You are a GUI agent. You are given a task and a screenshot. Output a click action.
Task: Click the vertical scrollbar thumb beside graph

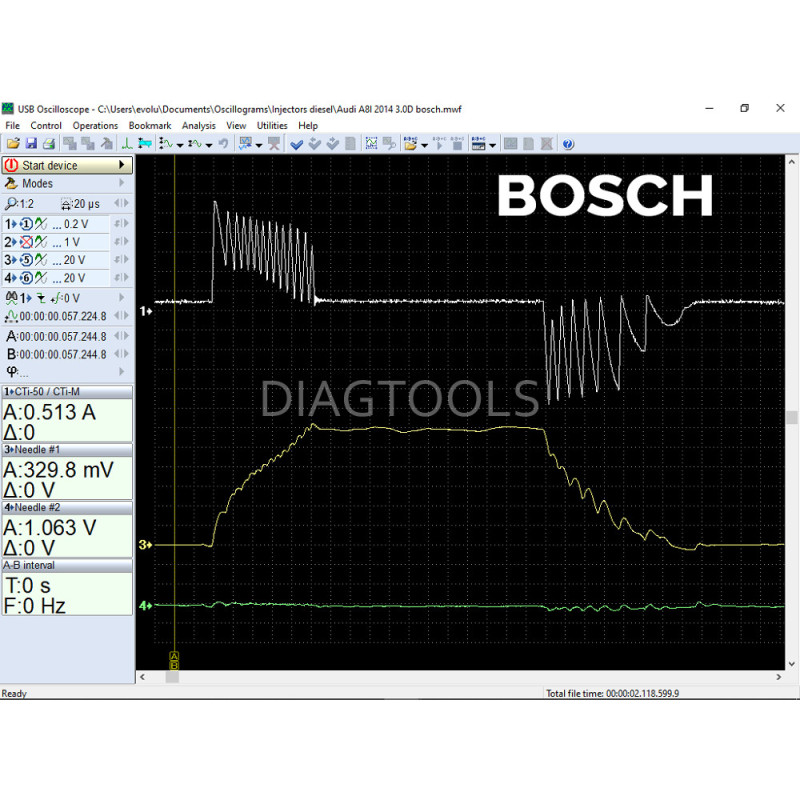pyautogui.click(x=791, y=418)
